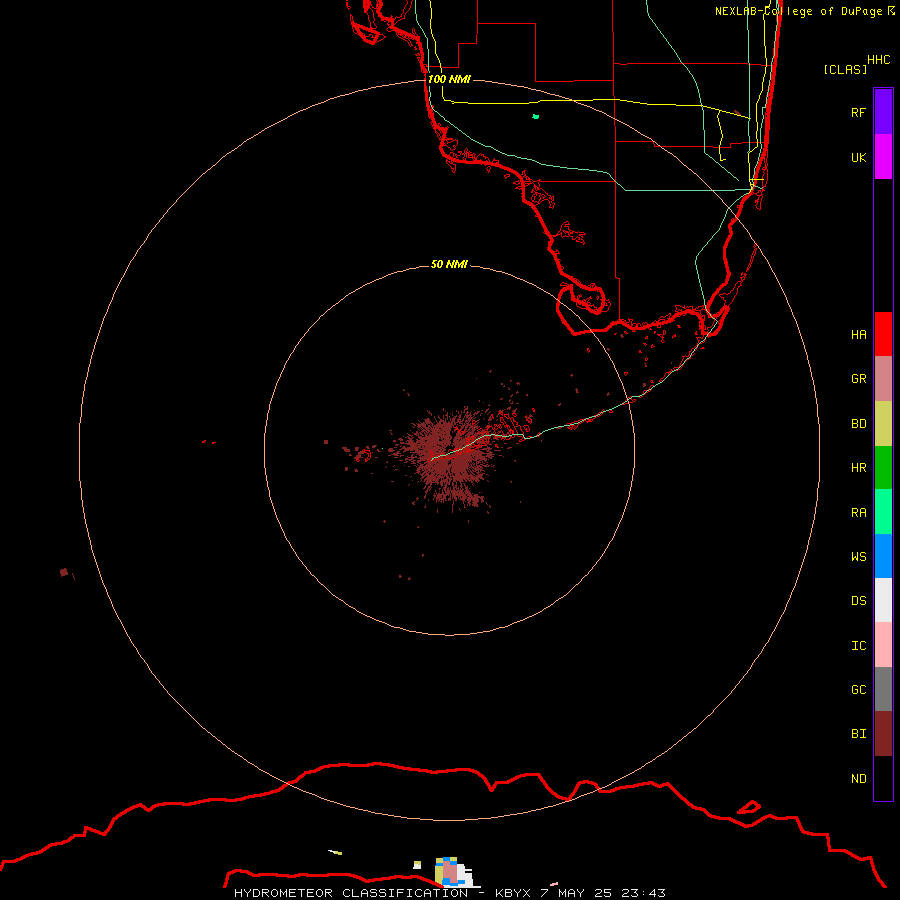
Task: Click the HHC product code label
Action: (878, 60)
